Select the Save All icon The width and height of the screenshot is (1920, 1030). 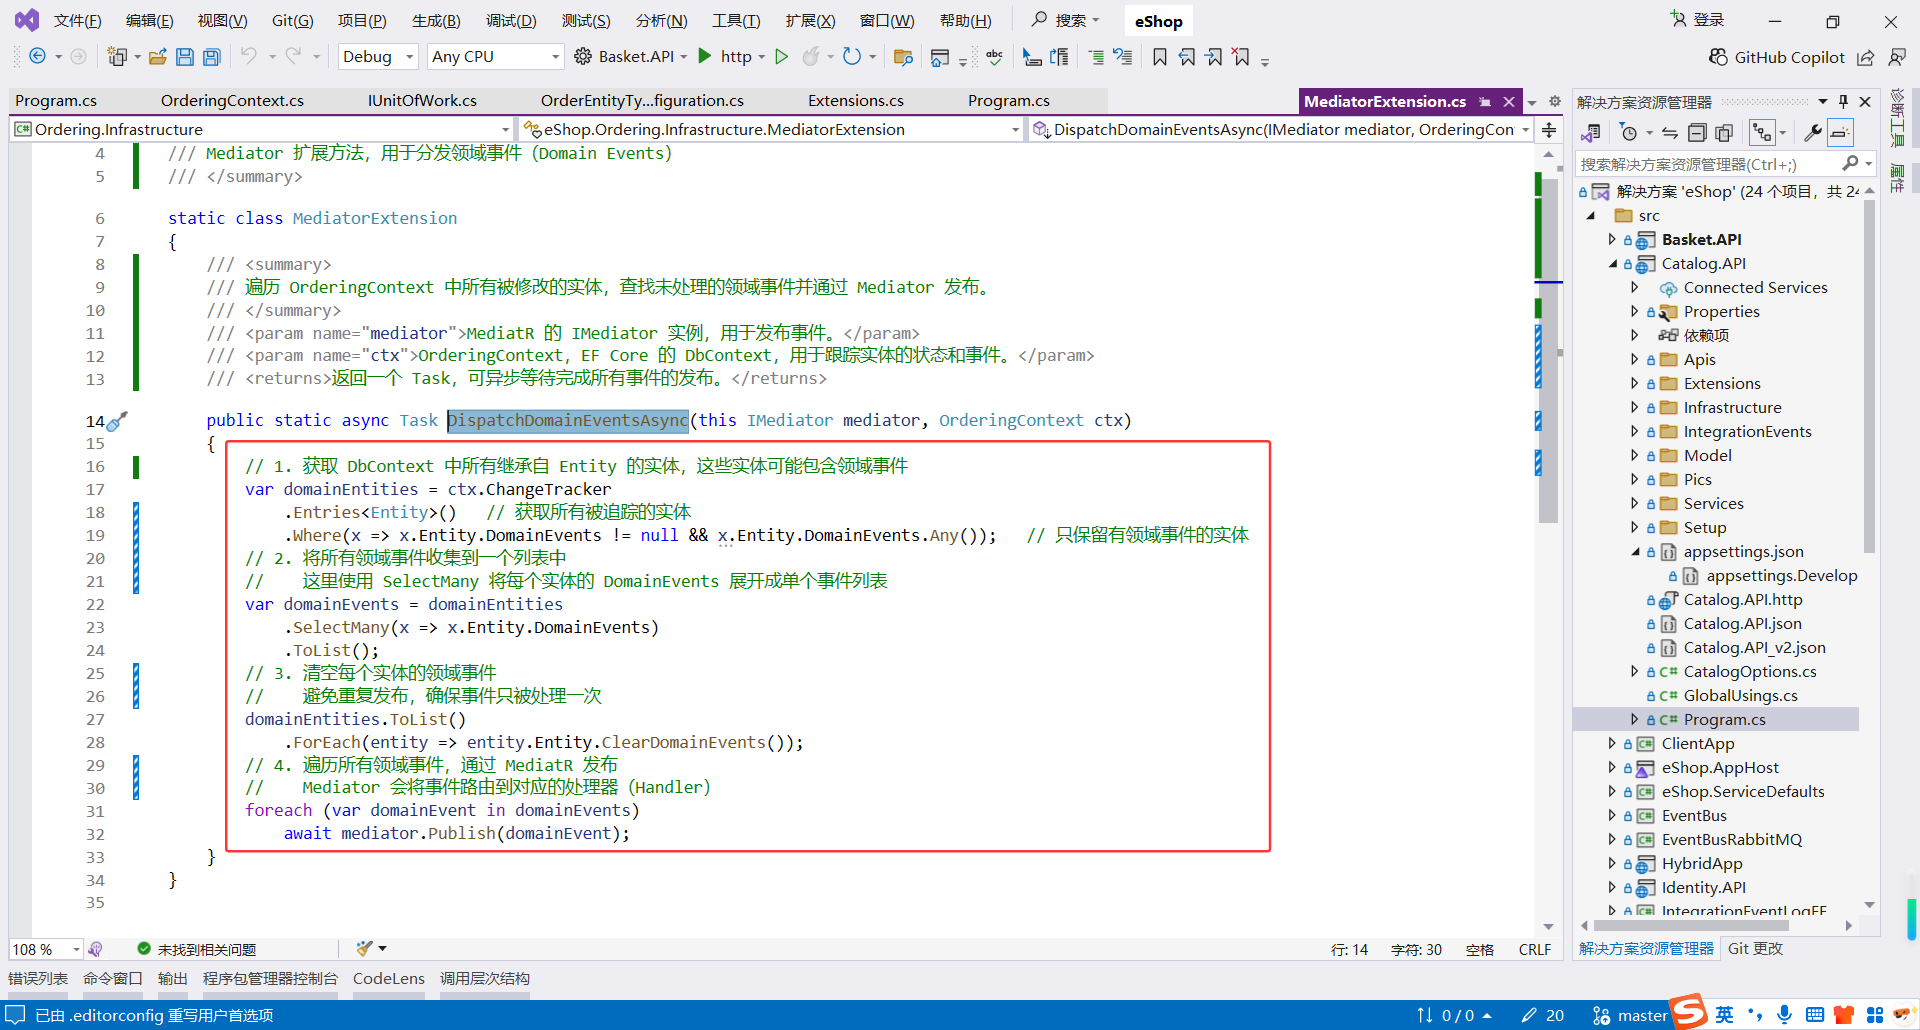(x=211, y=57)
